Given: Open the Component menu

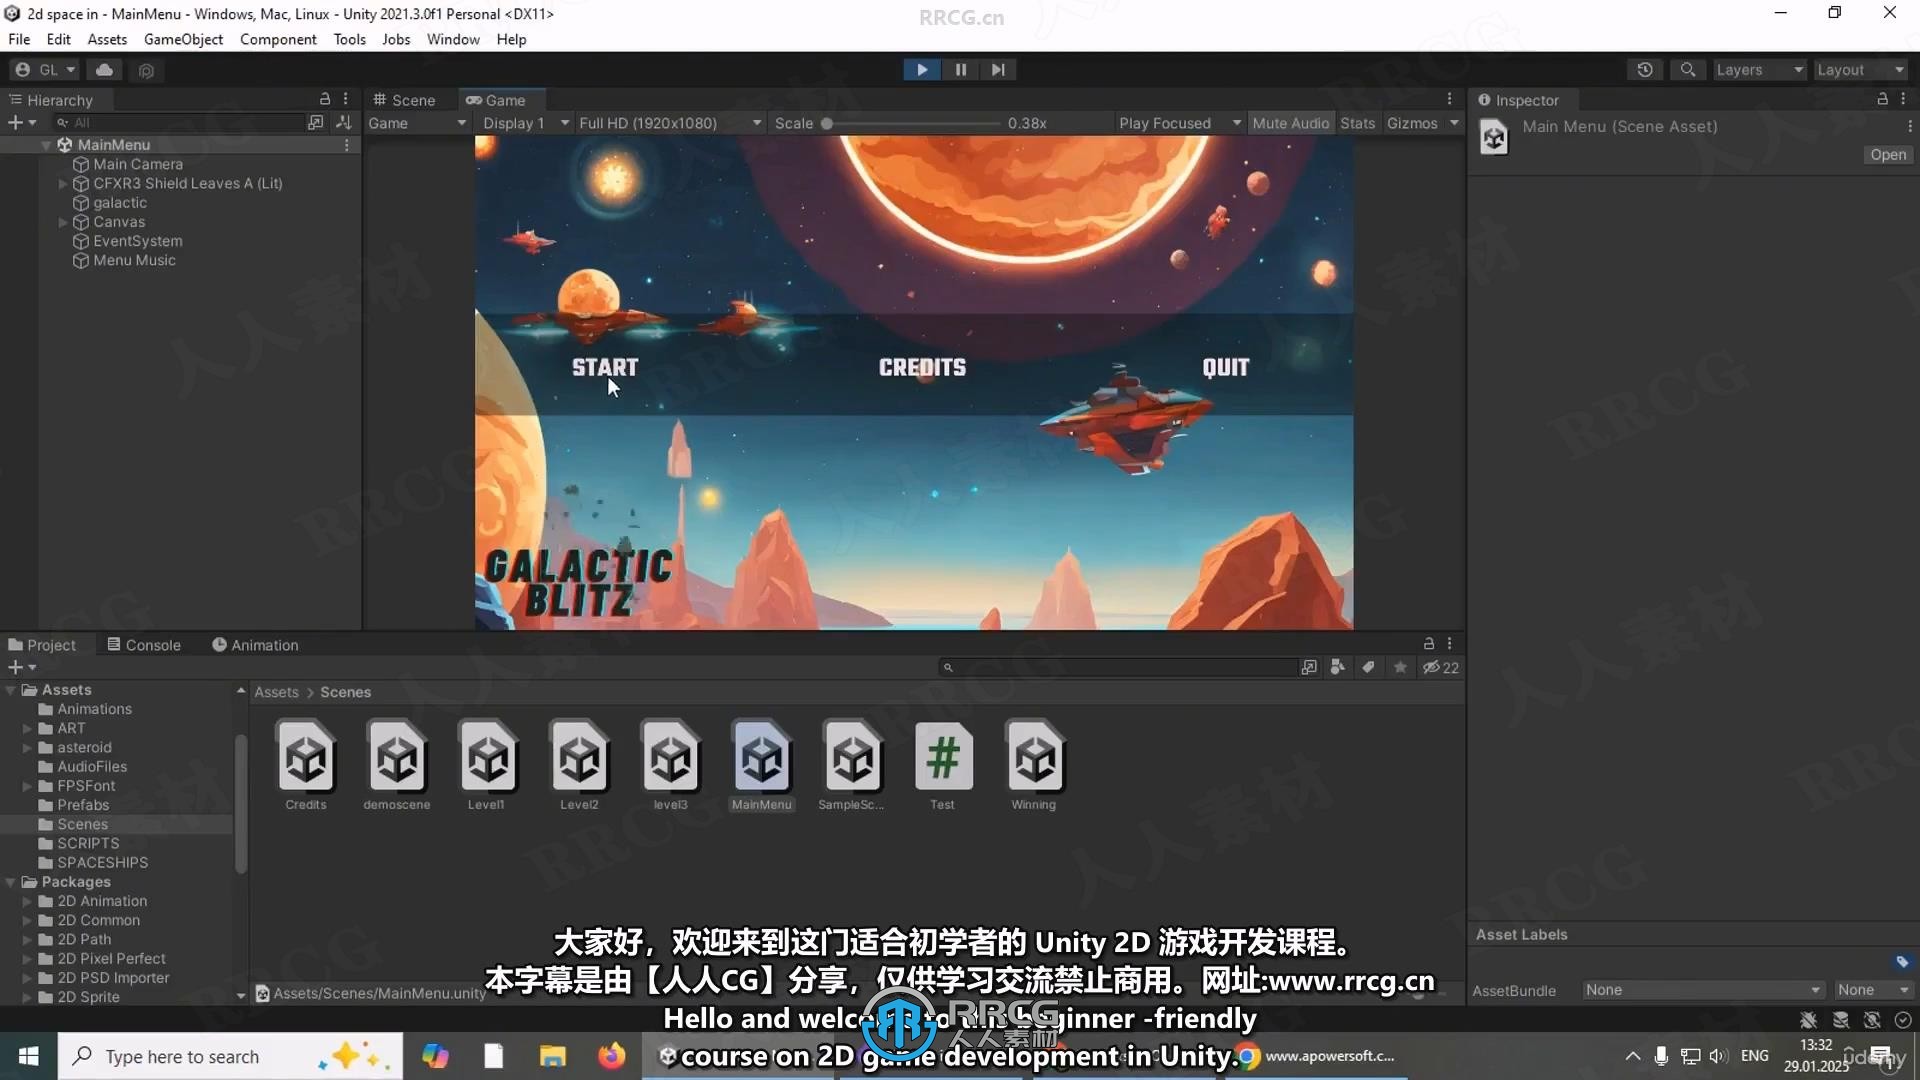Looking at the screenshot, I should click(x=278, y=39).
